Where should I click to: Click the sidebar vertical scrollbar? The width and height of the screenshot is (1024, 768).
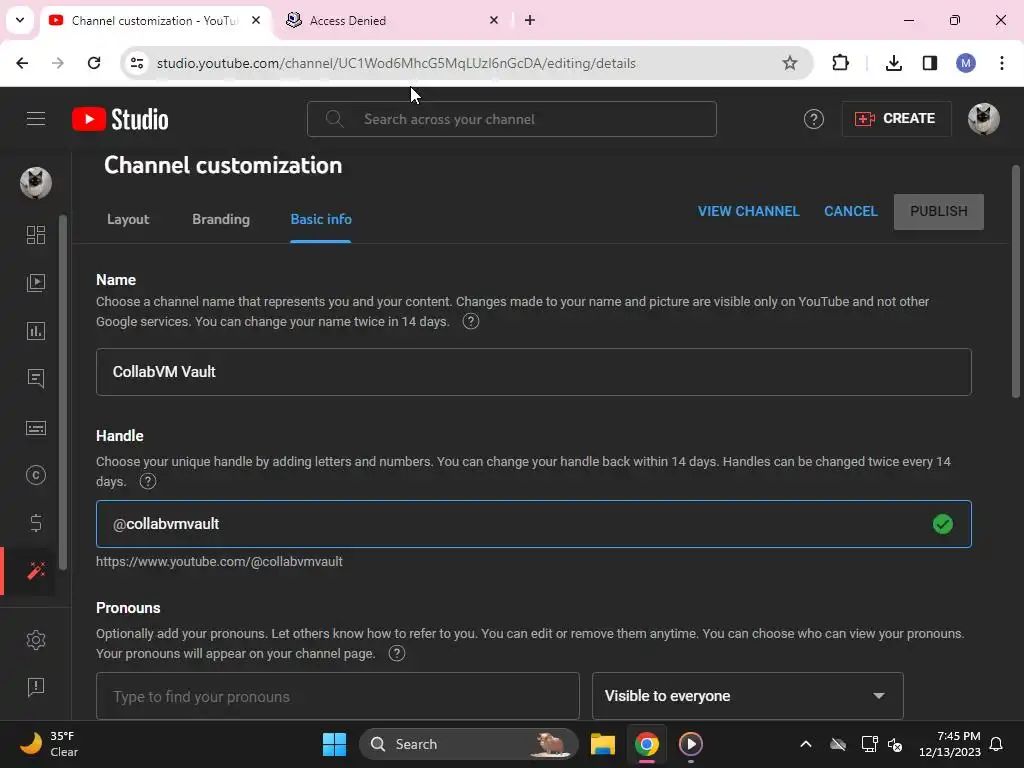pyautogui.click(x=63, y=392)
